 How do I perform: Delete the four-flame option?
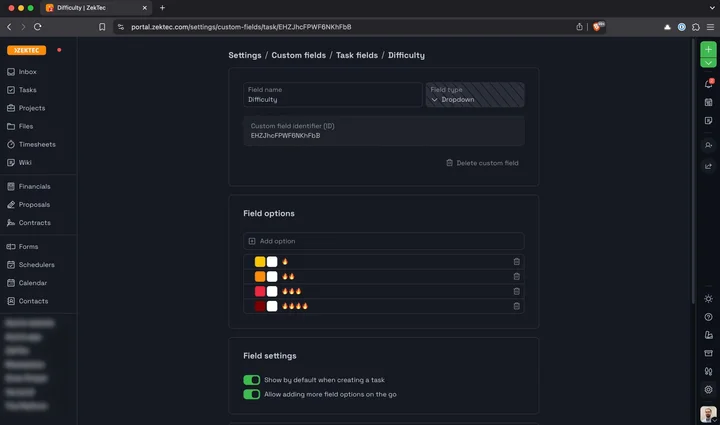pyautogui.click(x=517, y=306)
